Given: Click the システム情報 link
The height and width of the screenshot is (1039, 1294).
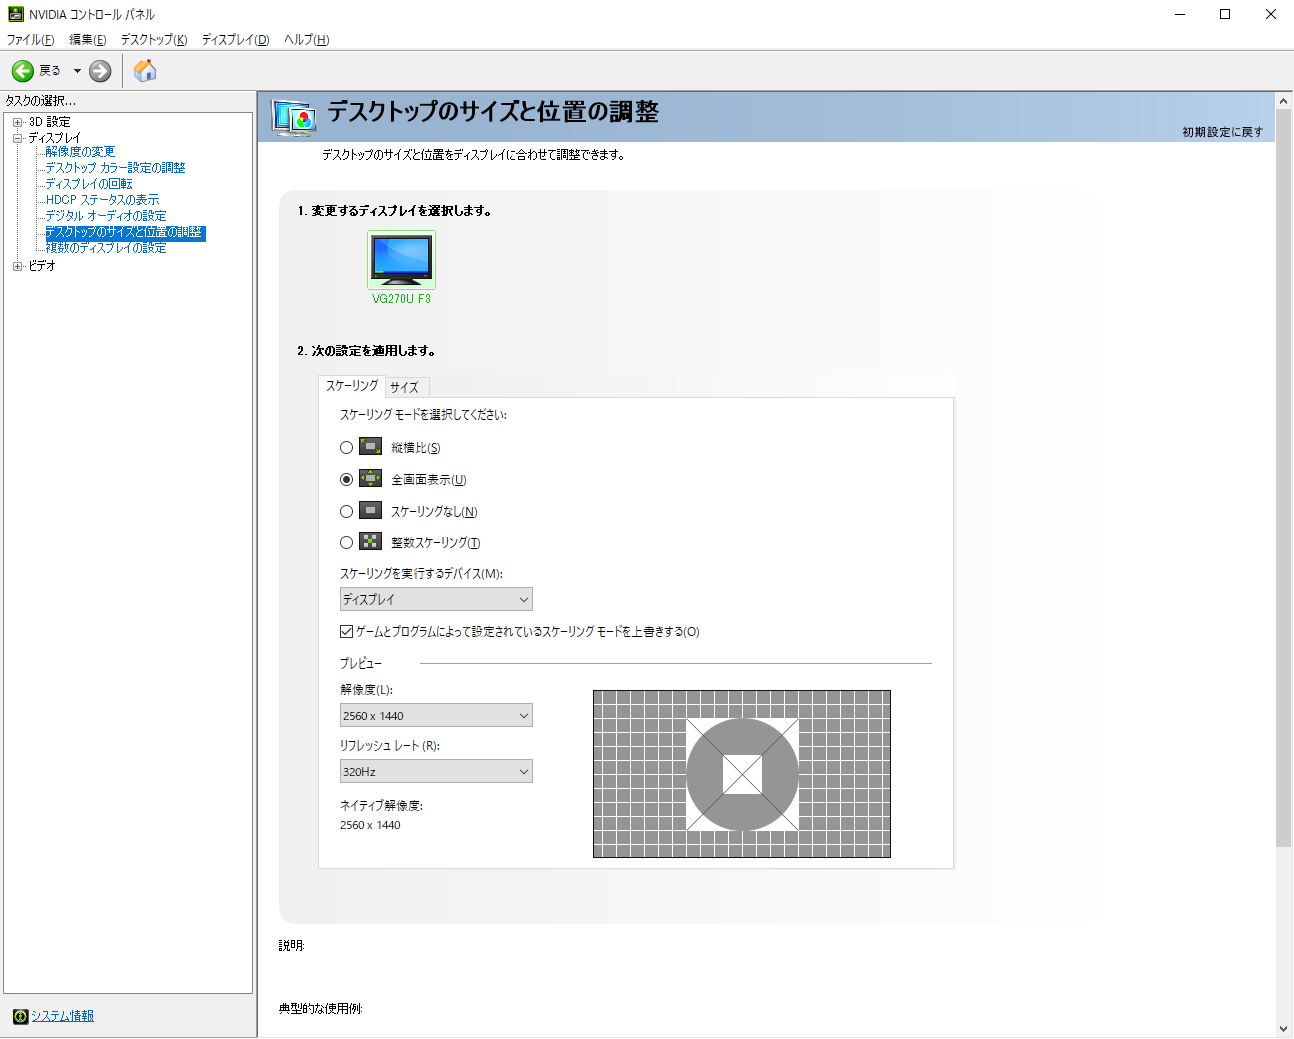Looking at the screenshot, I should pos(62,1016).
